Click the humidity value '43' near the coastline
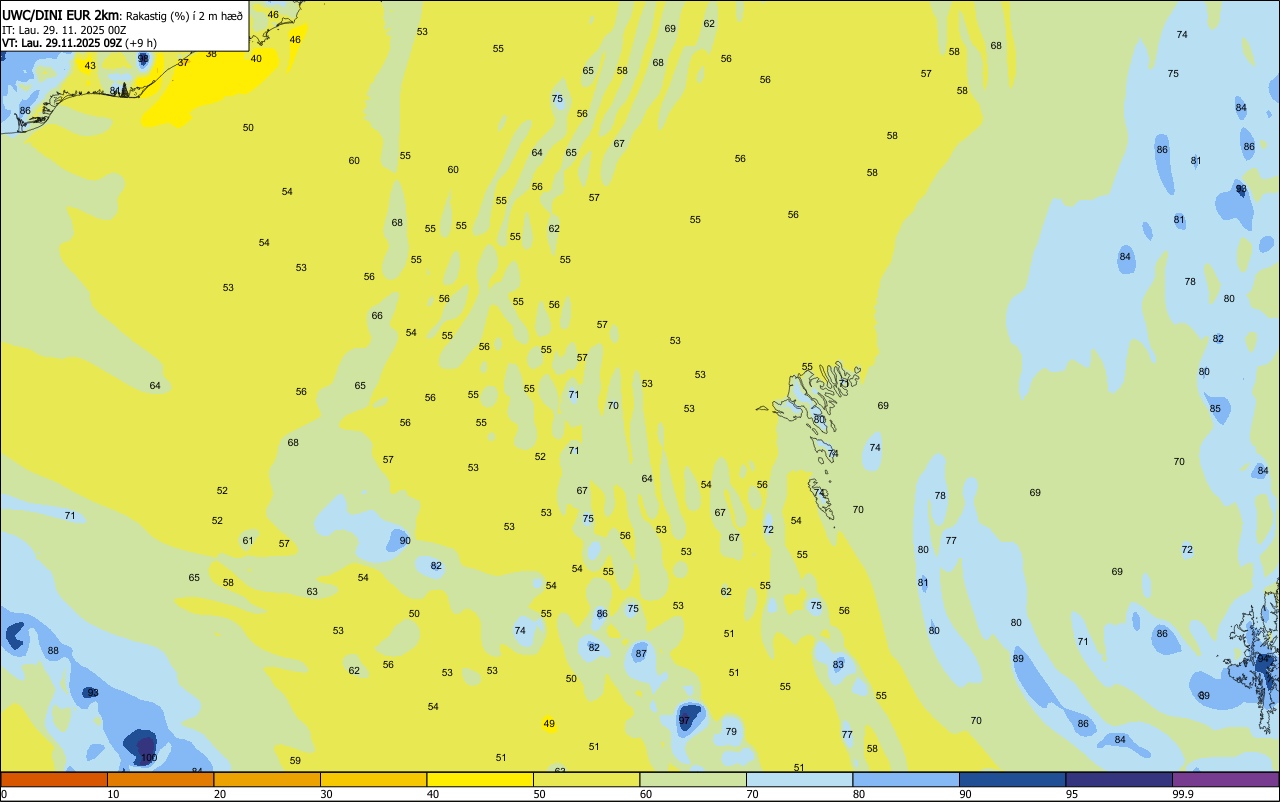1280x802 pixels. coord(90,66)
